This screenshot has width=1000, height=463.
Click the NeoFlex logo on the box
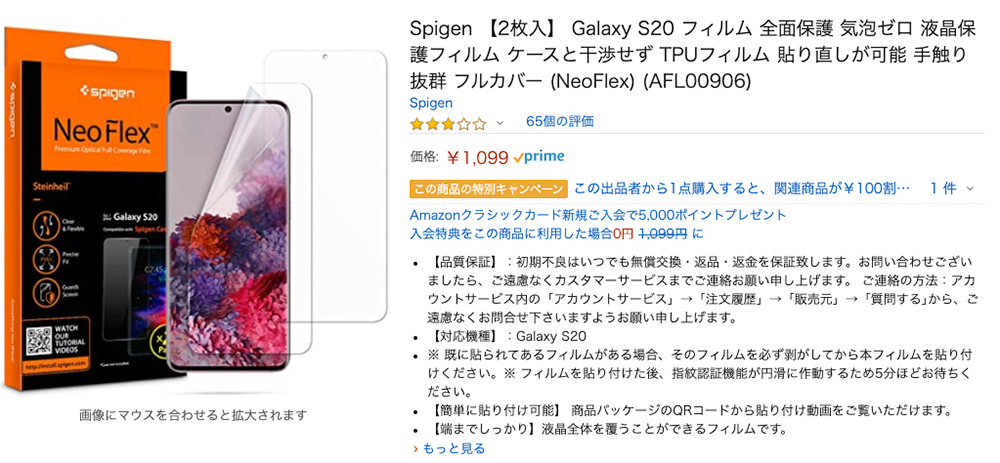[x=91, y=130]
